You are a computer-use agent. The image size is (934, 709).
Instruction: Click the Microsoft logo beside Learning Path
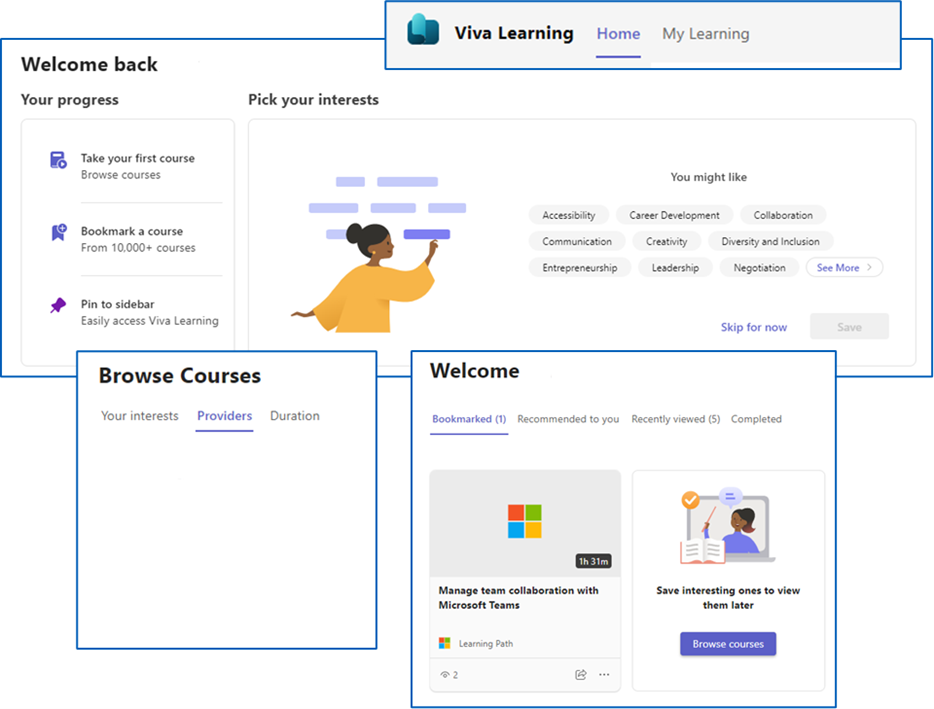pyautogui.click(x=444, y=643)
